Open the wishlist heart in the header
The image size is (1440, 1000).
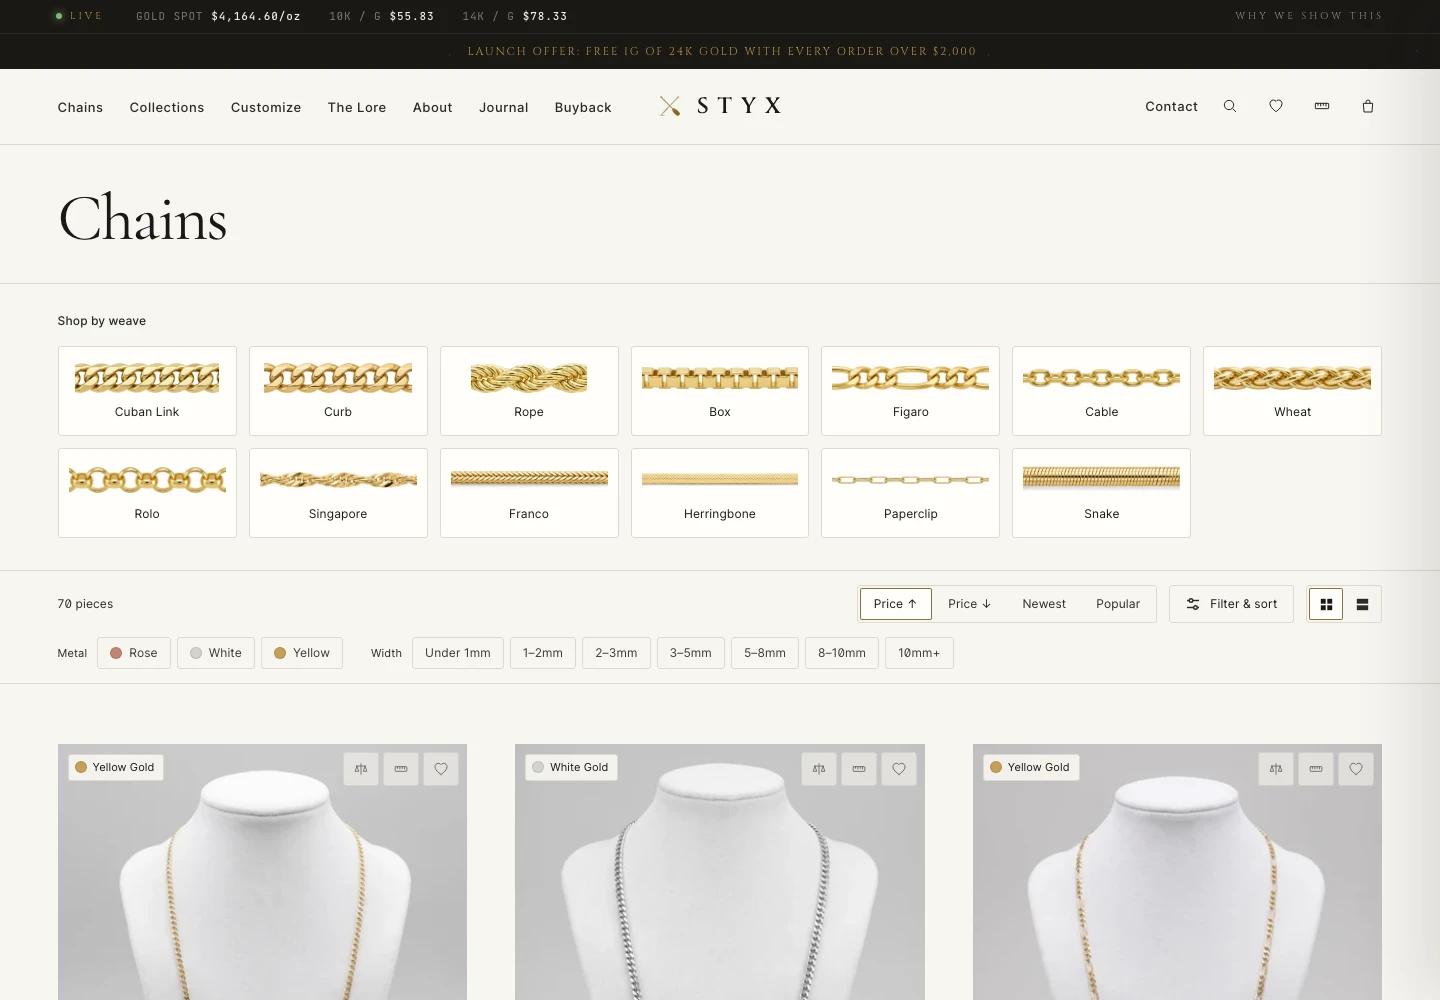point(1276,106)
